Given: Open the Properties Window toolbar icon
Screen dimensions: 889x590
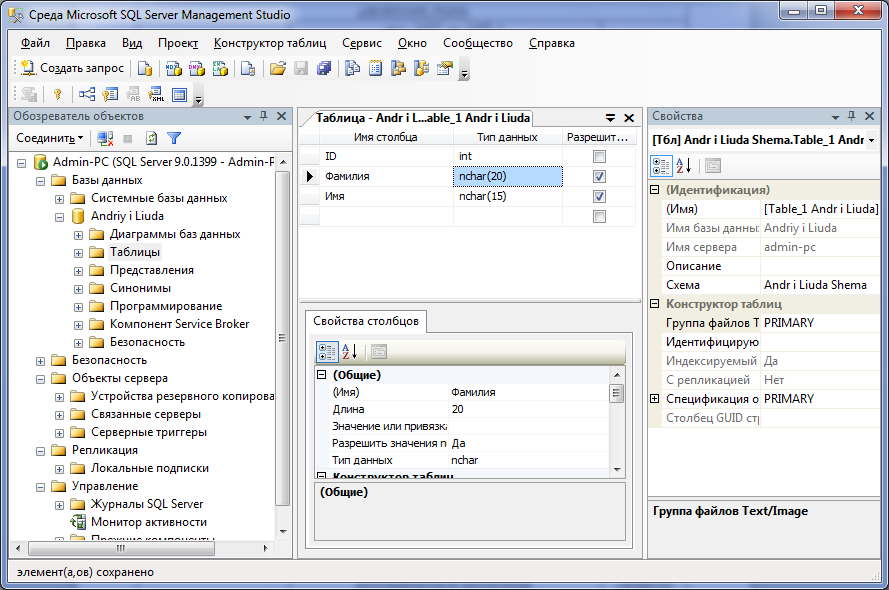Looking at the screenshot, I should 446,69.
